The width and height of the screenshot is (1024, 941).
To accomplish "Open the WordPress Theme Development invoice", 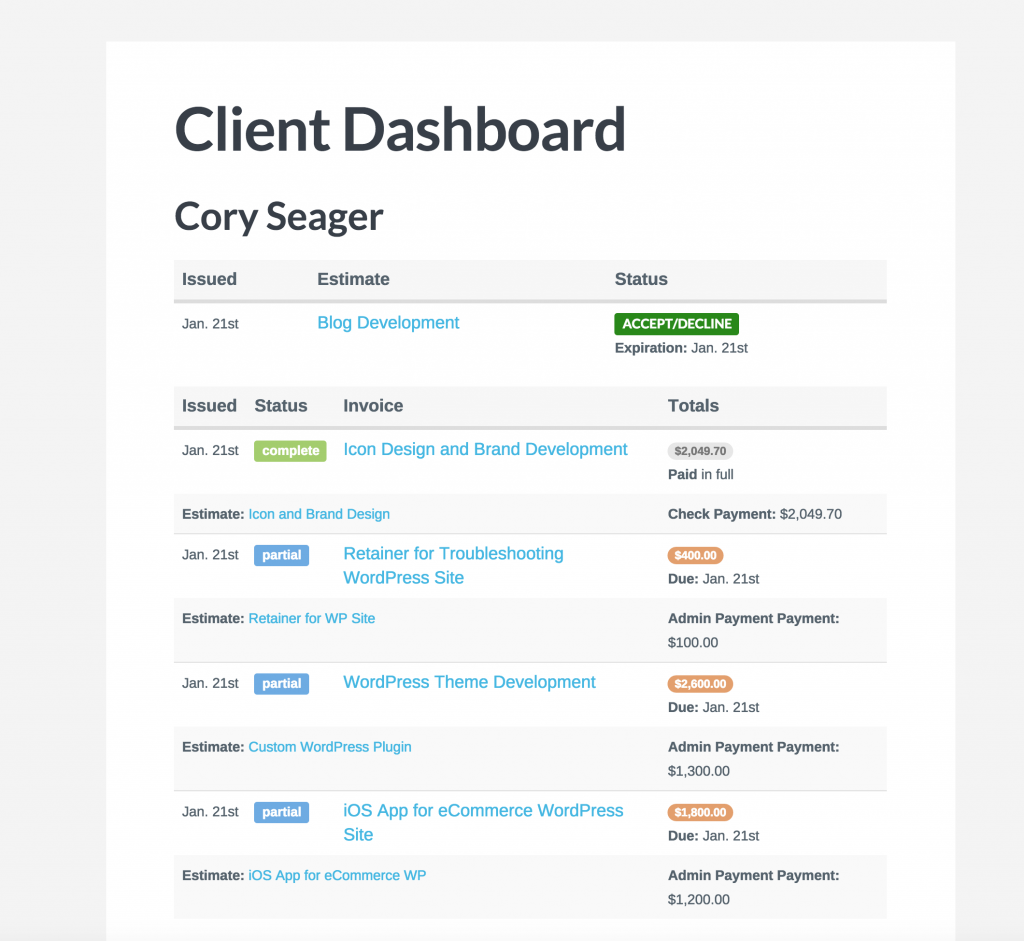I will (x=469, y=682).
